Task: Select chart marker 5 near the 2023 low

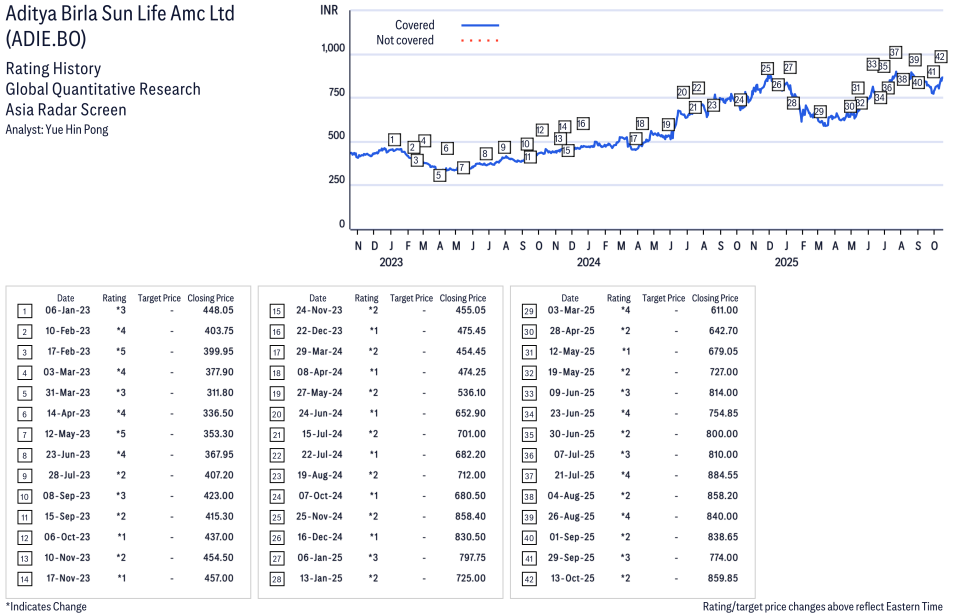Action: tap(438, 175)
